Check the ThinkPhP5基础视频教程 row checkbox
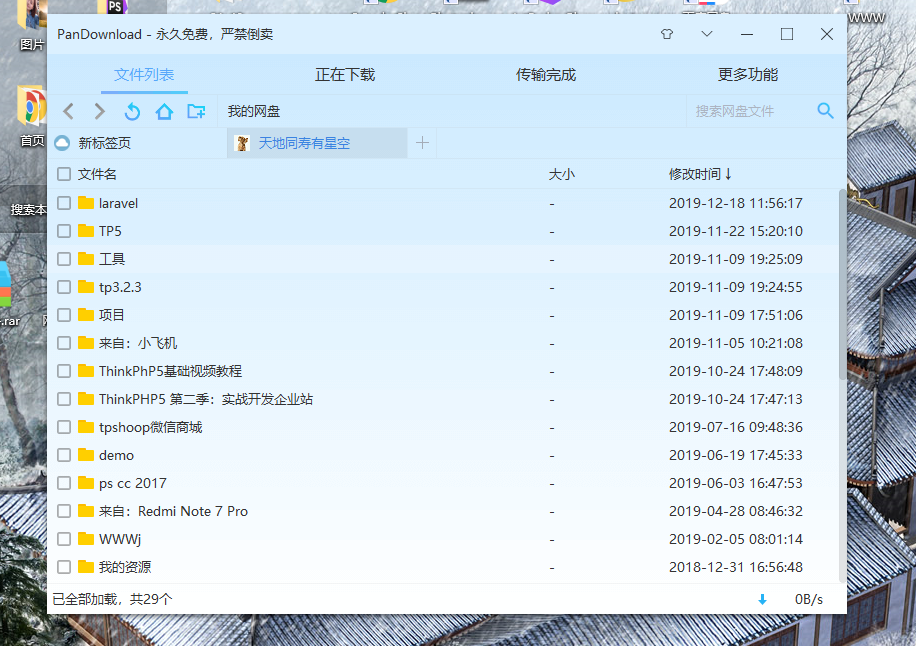The image size is (916, 646). 64,371
